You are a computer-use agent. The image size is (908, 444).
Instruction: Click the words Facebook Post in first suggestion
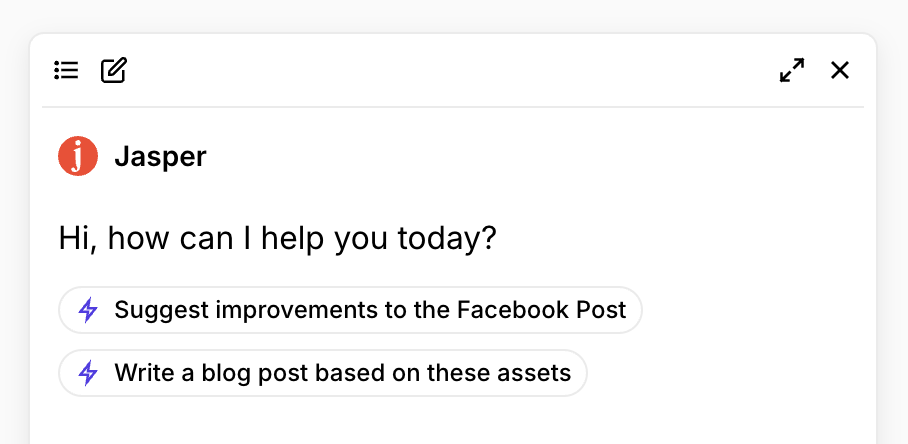click(x=541, y=310)
